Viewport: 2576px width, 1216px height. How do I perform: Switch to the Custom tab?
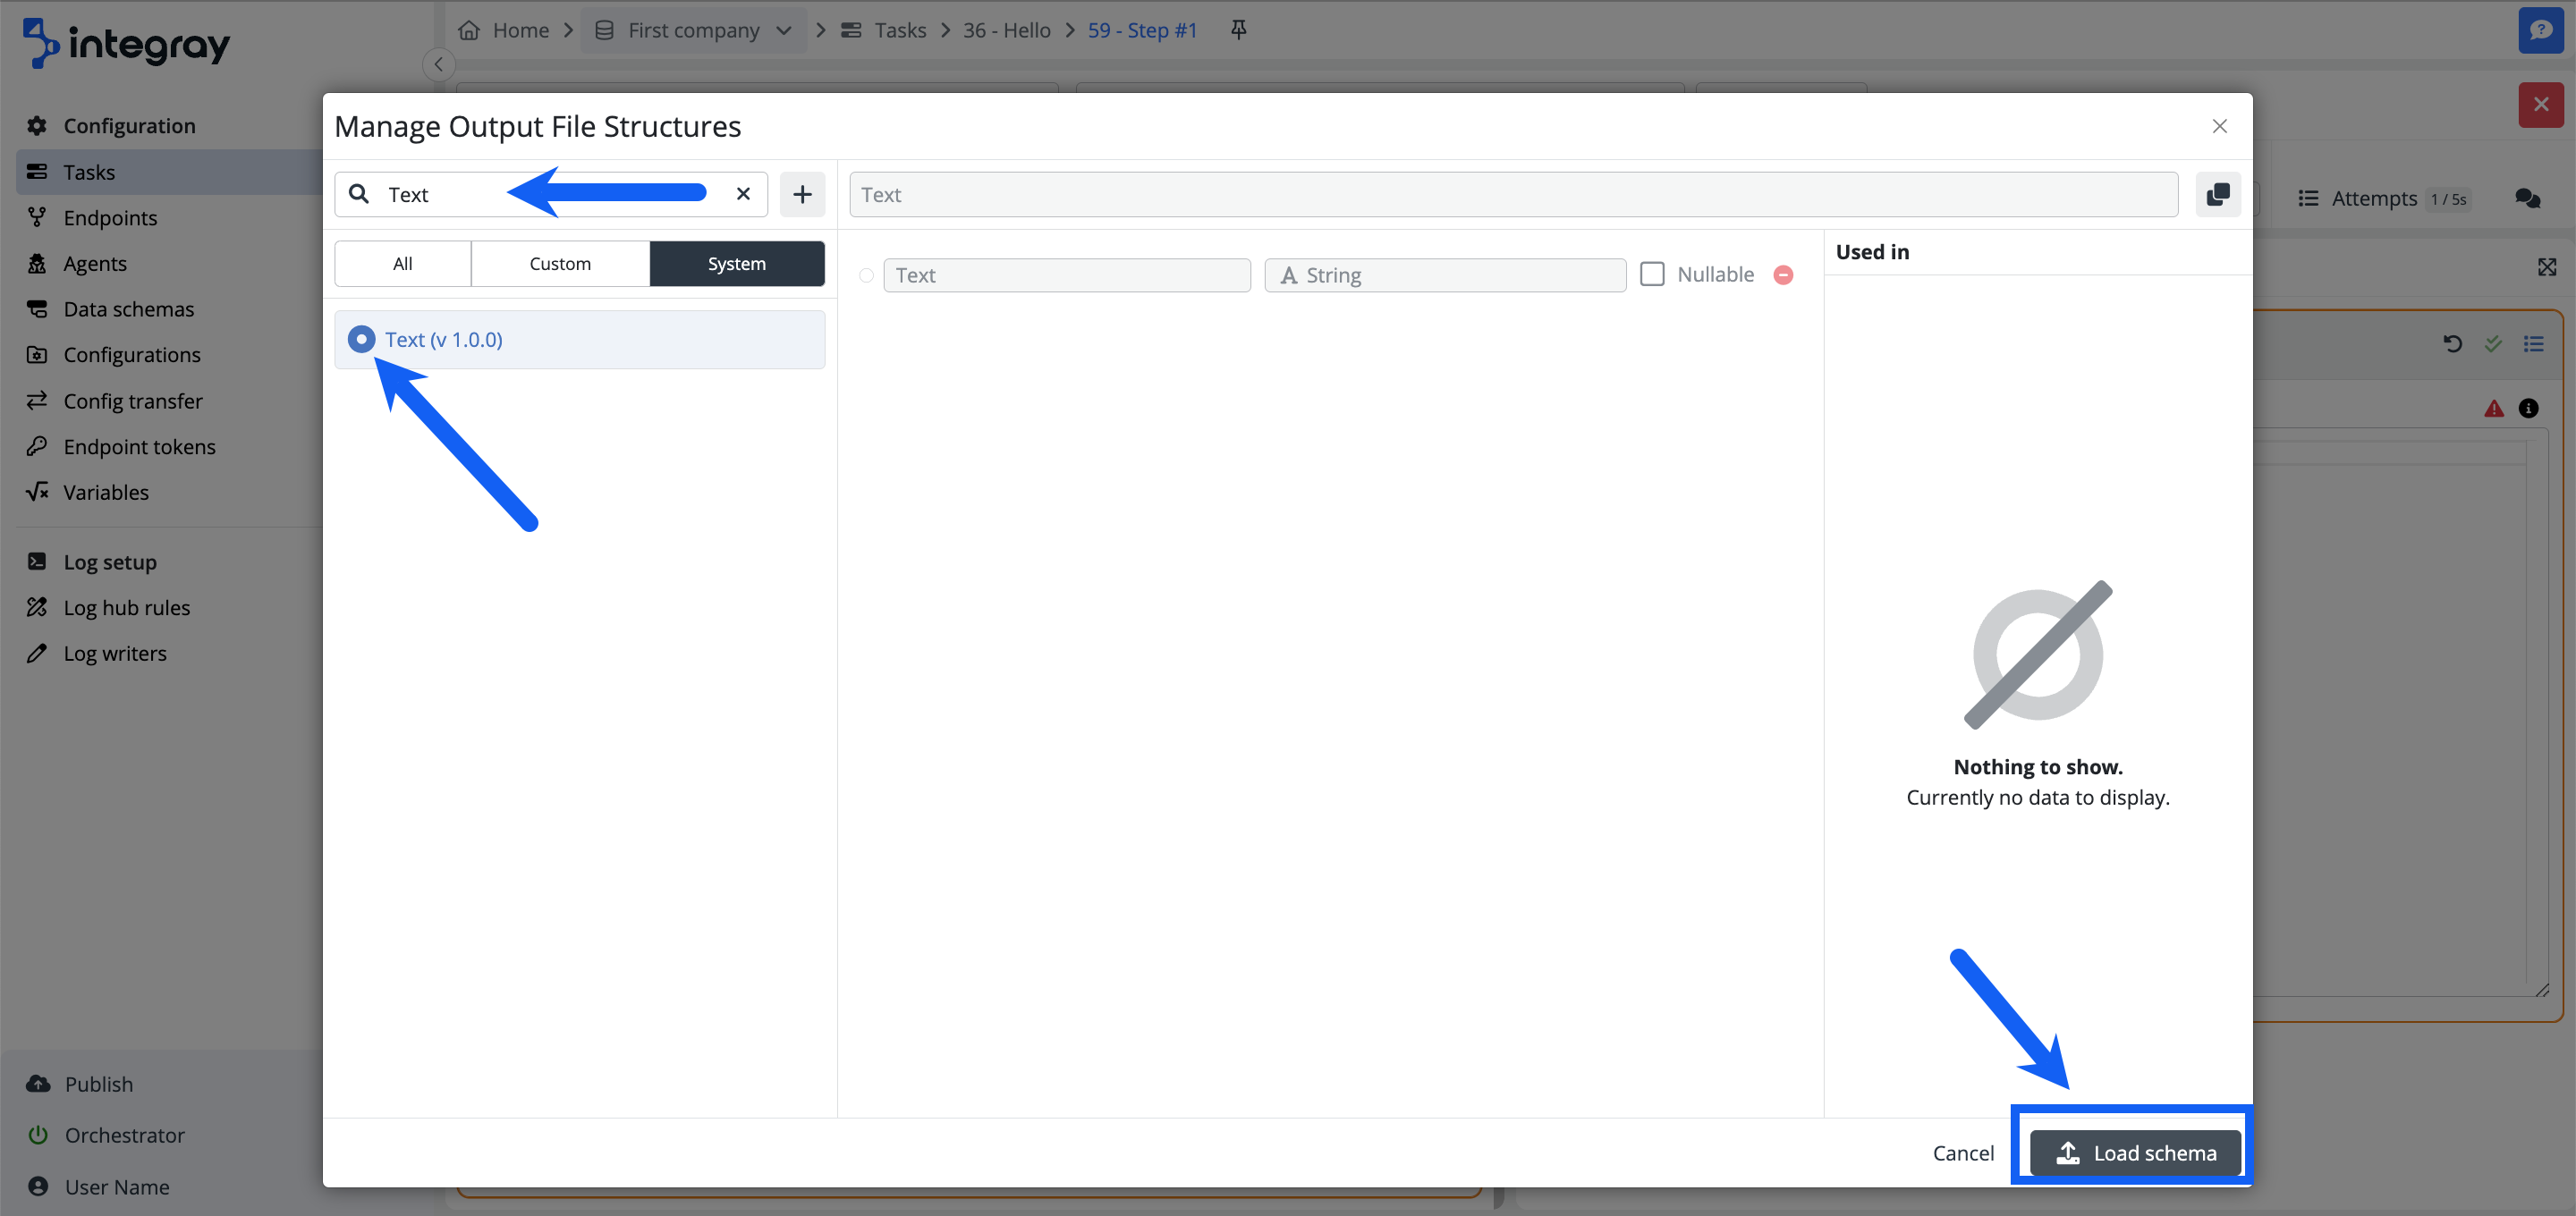pos(560,263)
